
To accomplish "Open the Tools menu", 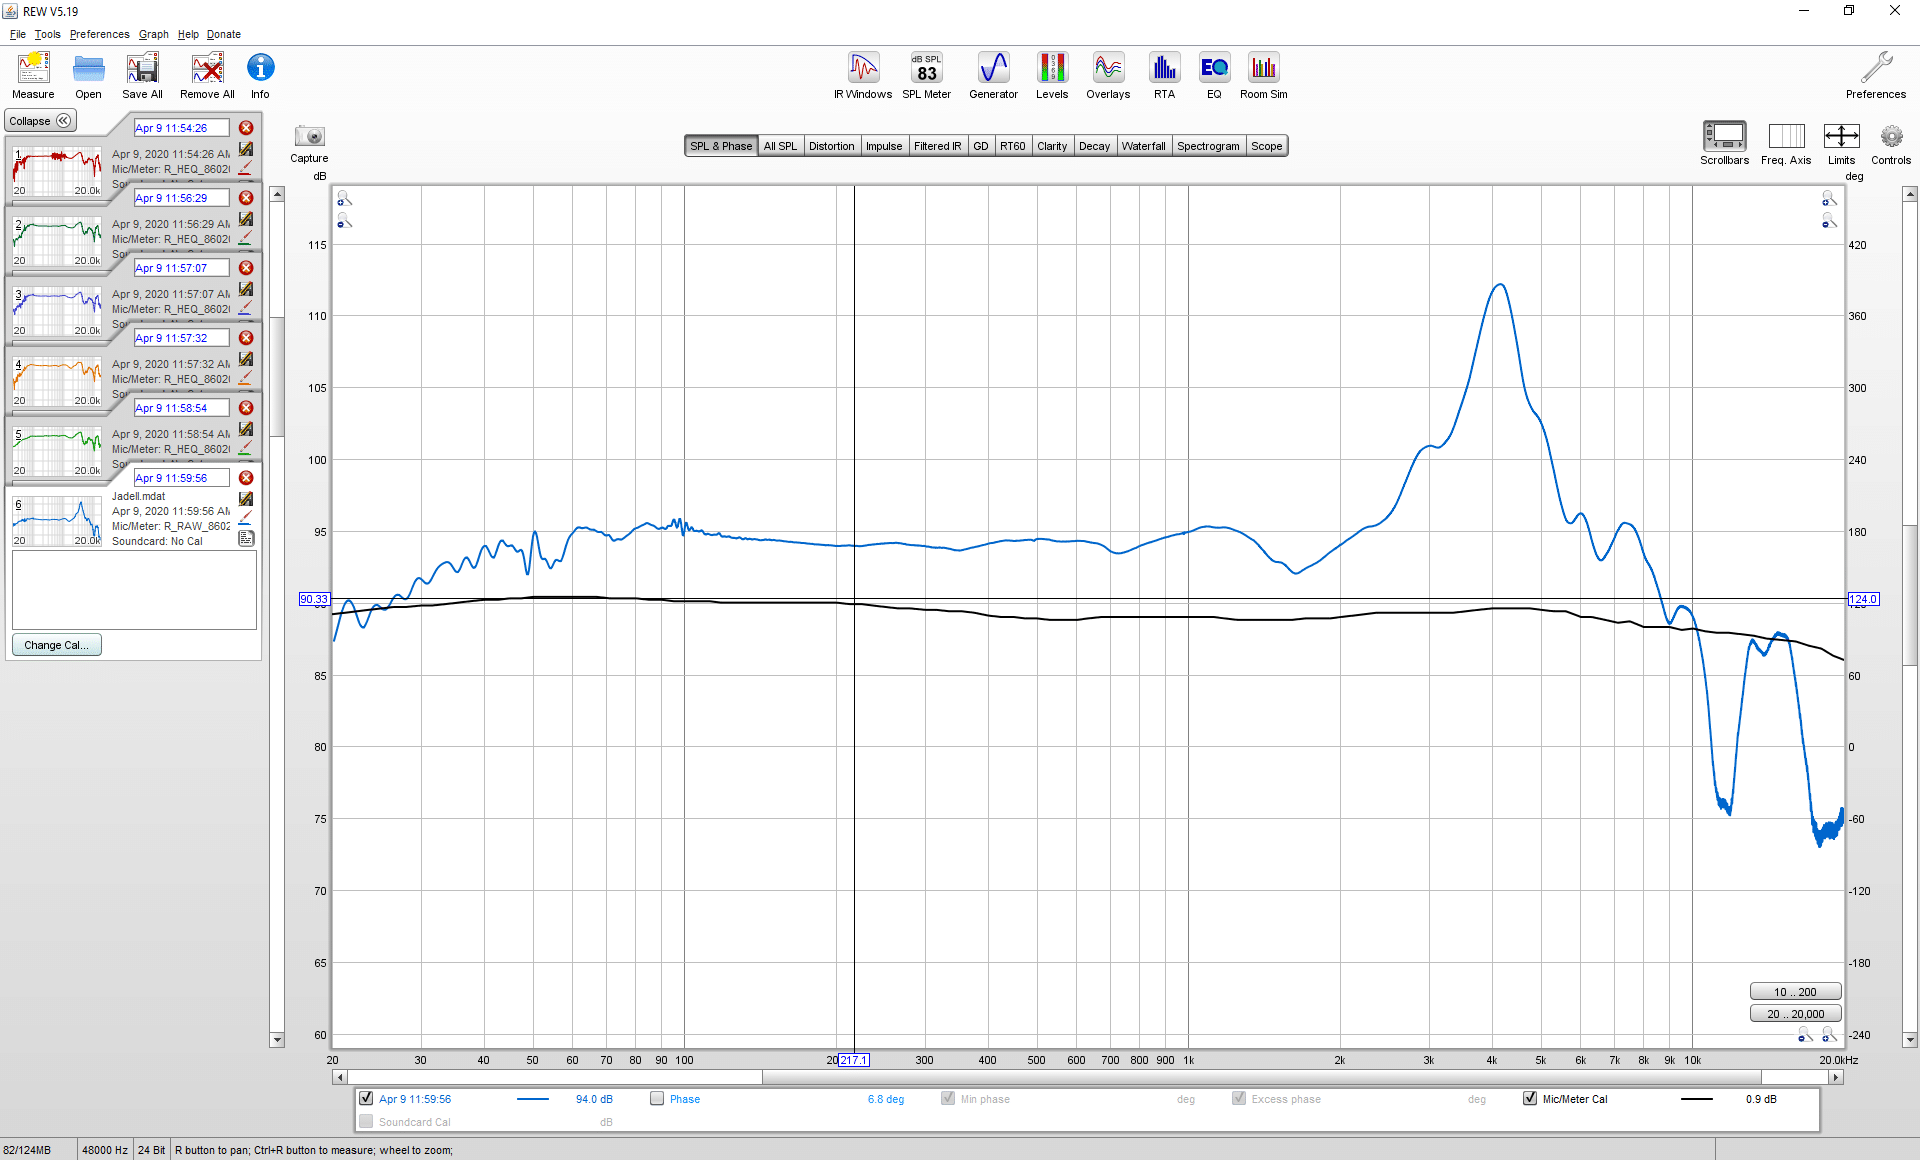I will tap(47, 34).
